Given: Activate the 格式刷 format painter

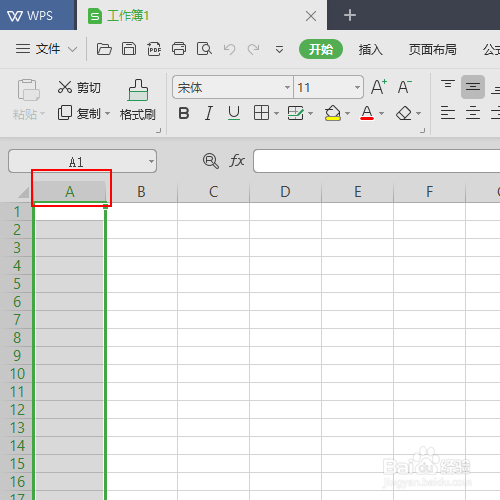Looking at the screenshot, I should [x=138, y=100].
